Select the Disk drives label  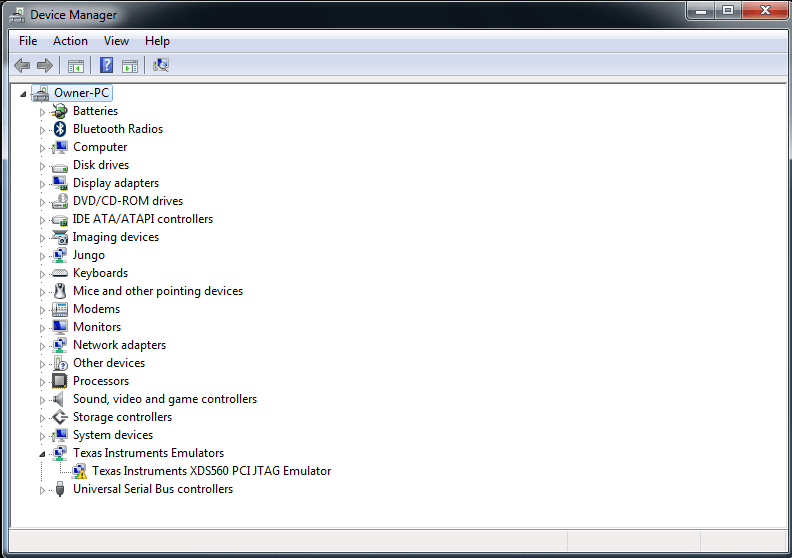[x=101, y=165]
